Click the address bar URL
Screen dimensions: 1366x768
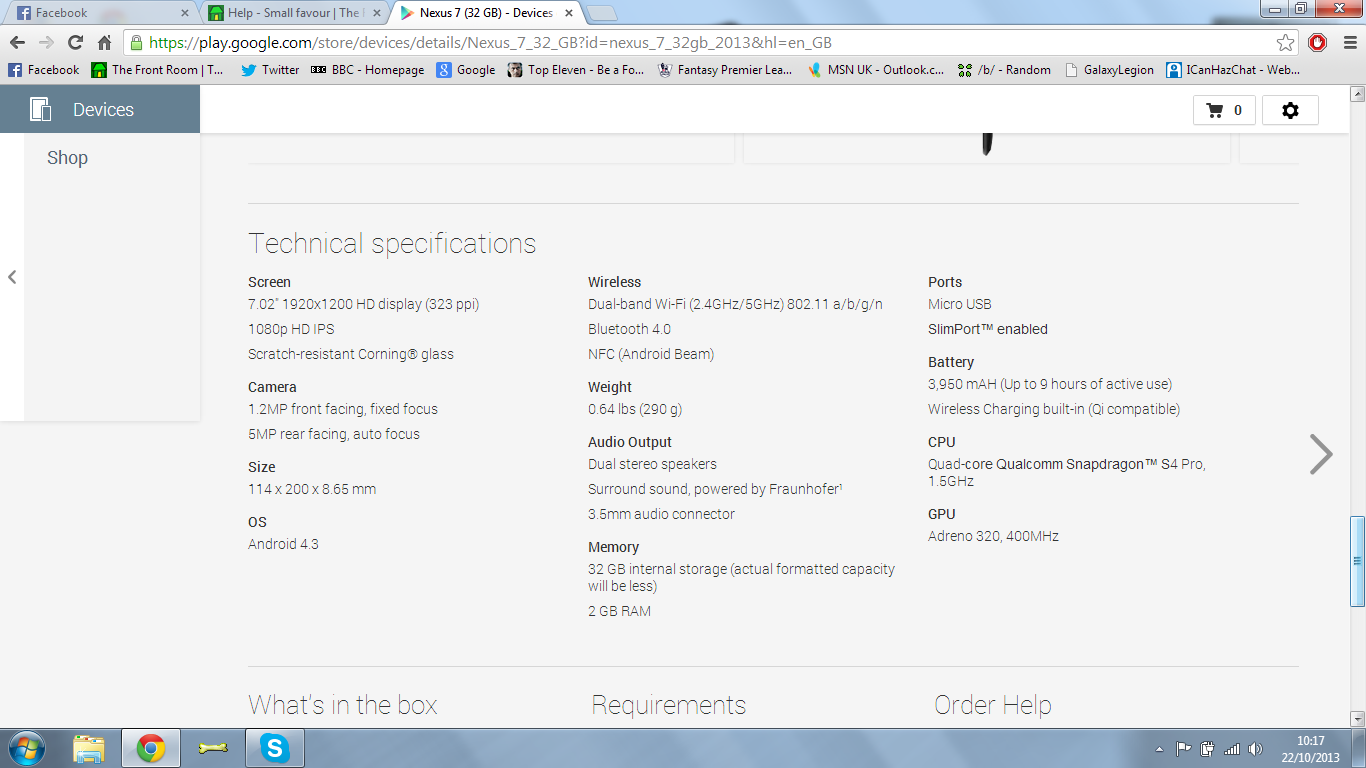(490, 43)
